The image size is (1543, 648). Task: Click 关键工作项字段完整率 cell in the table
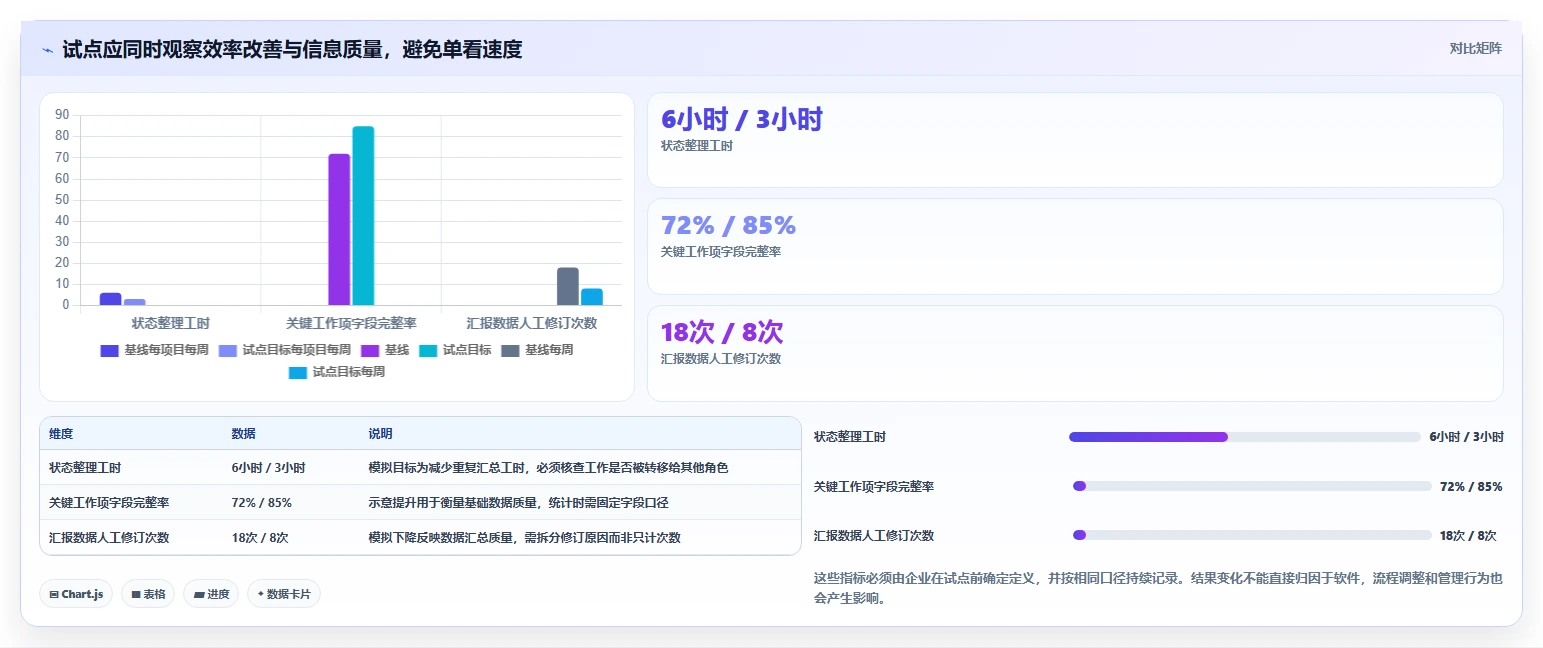tap(109, 503)
